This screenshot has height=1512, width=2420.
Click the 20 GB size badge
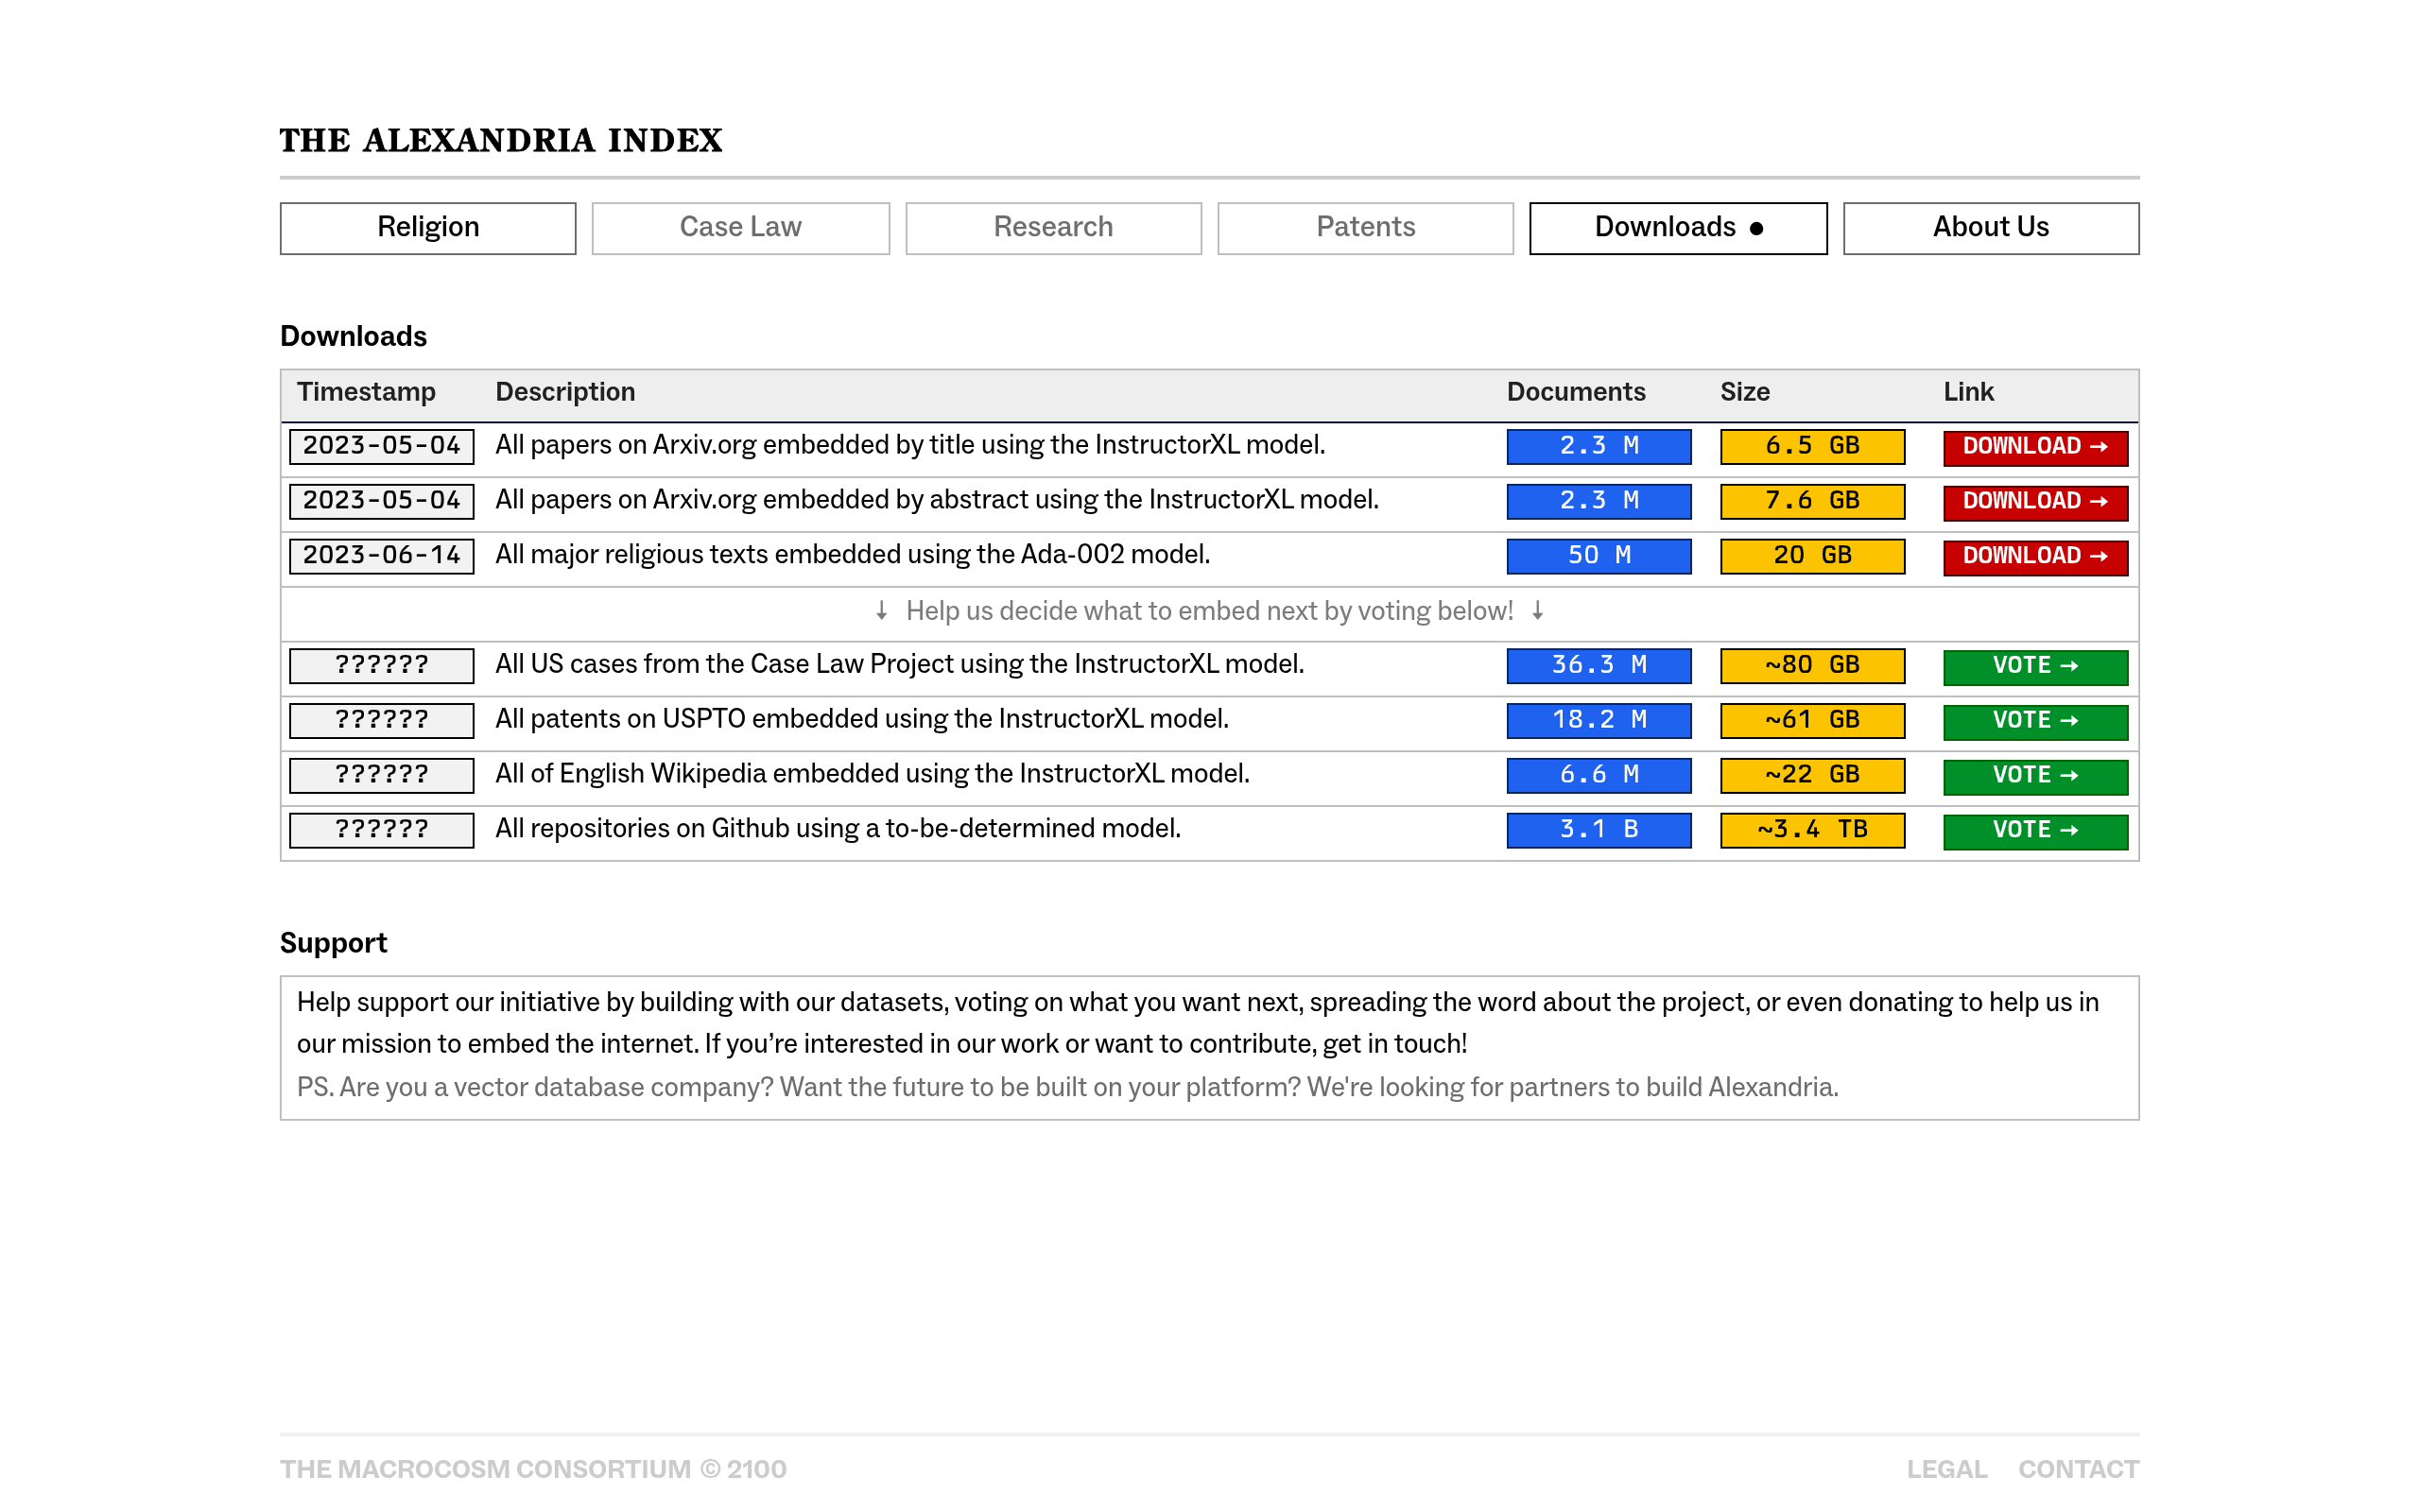tap(1812, 556)
